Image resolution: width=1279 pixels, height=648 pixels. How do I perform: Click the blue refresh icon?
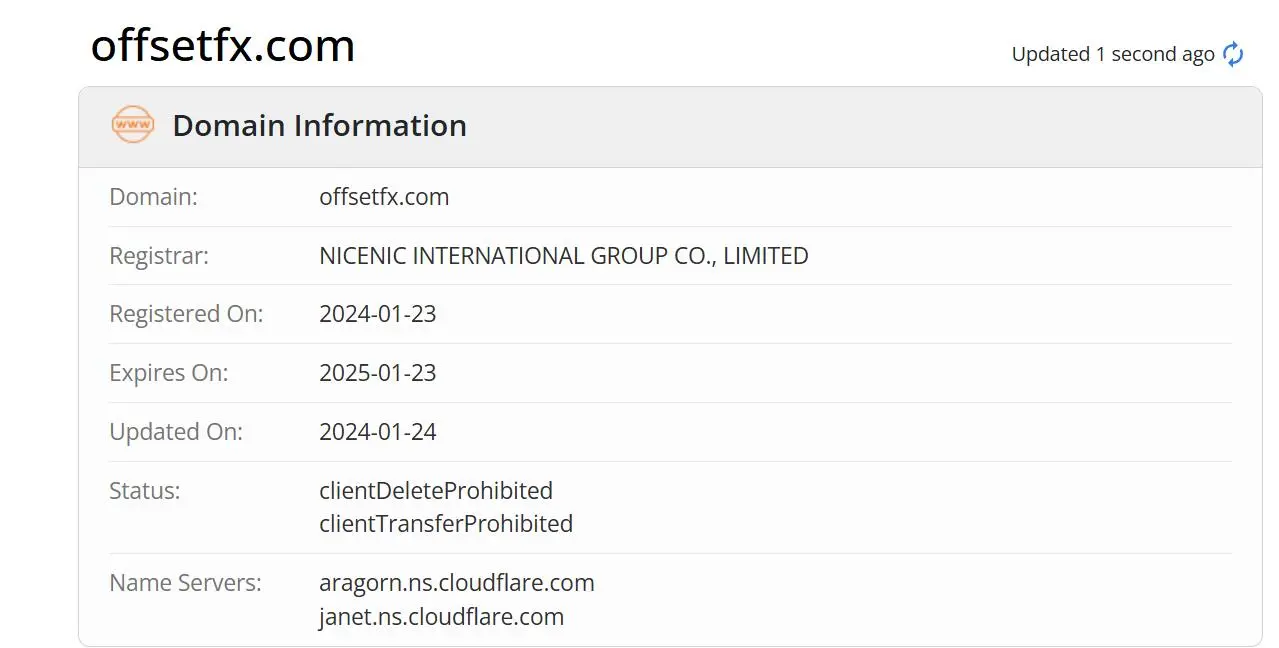(1233, 54)
